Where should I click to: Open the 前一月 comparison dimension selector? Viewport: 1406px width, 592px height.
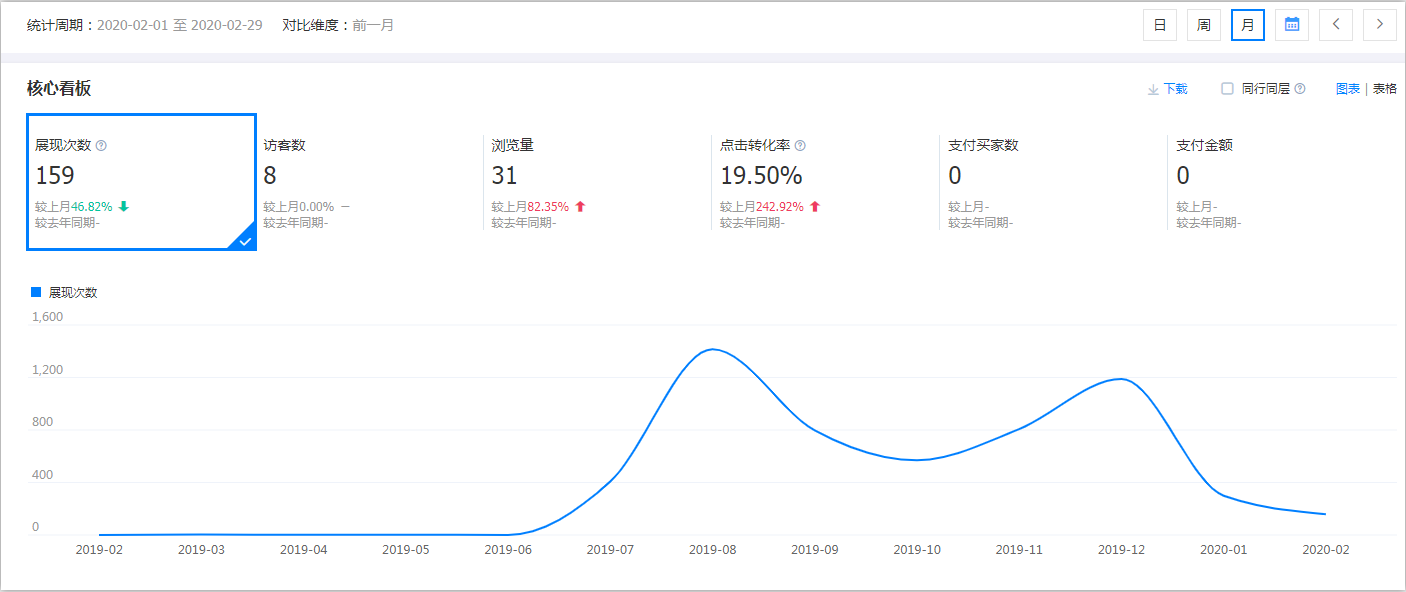click(373, 25)
